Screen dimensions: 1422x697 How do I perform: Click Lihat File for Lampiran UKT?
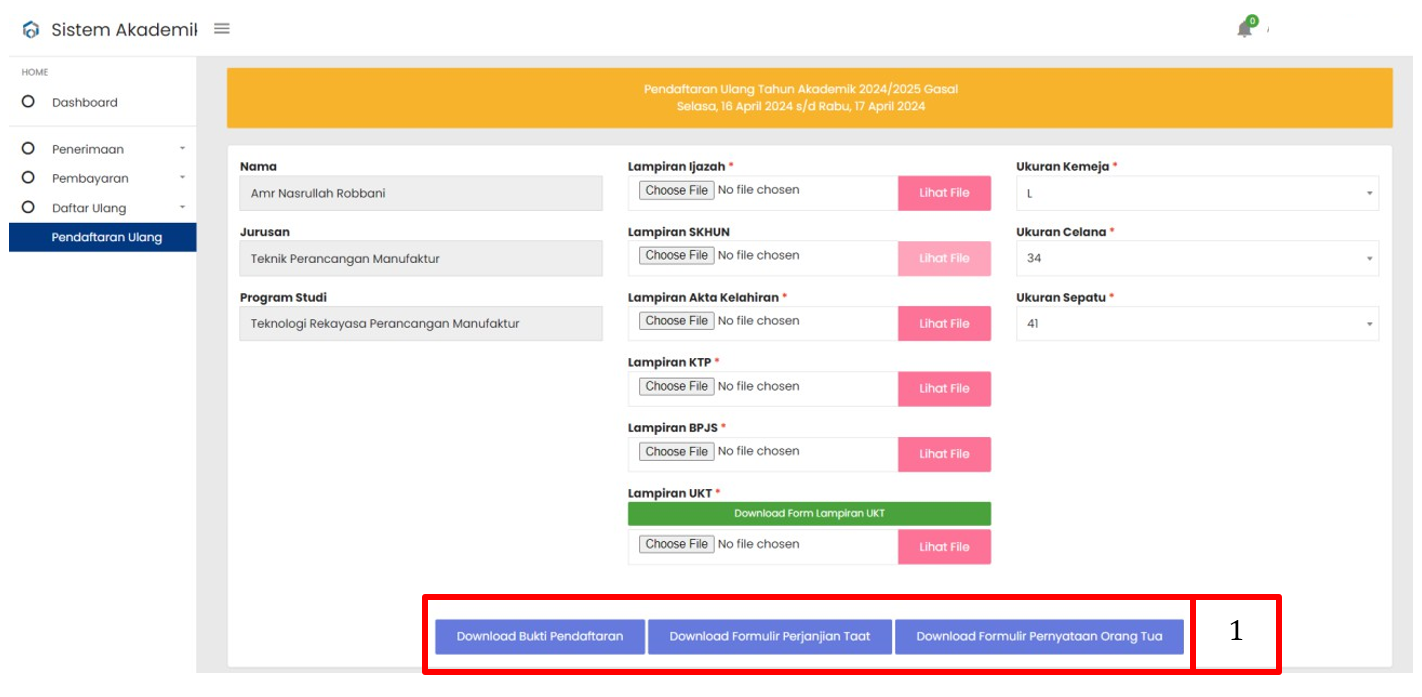point(944,547)
